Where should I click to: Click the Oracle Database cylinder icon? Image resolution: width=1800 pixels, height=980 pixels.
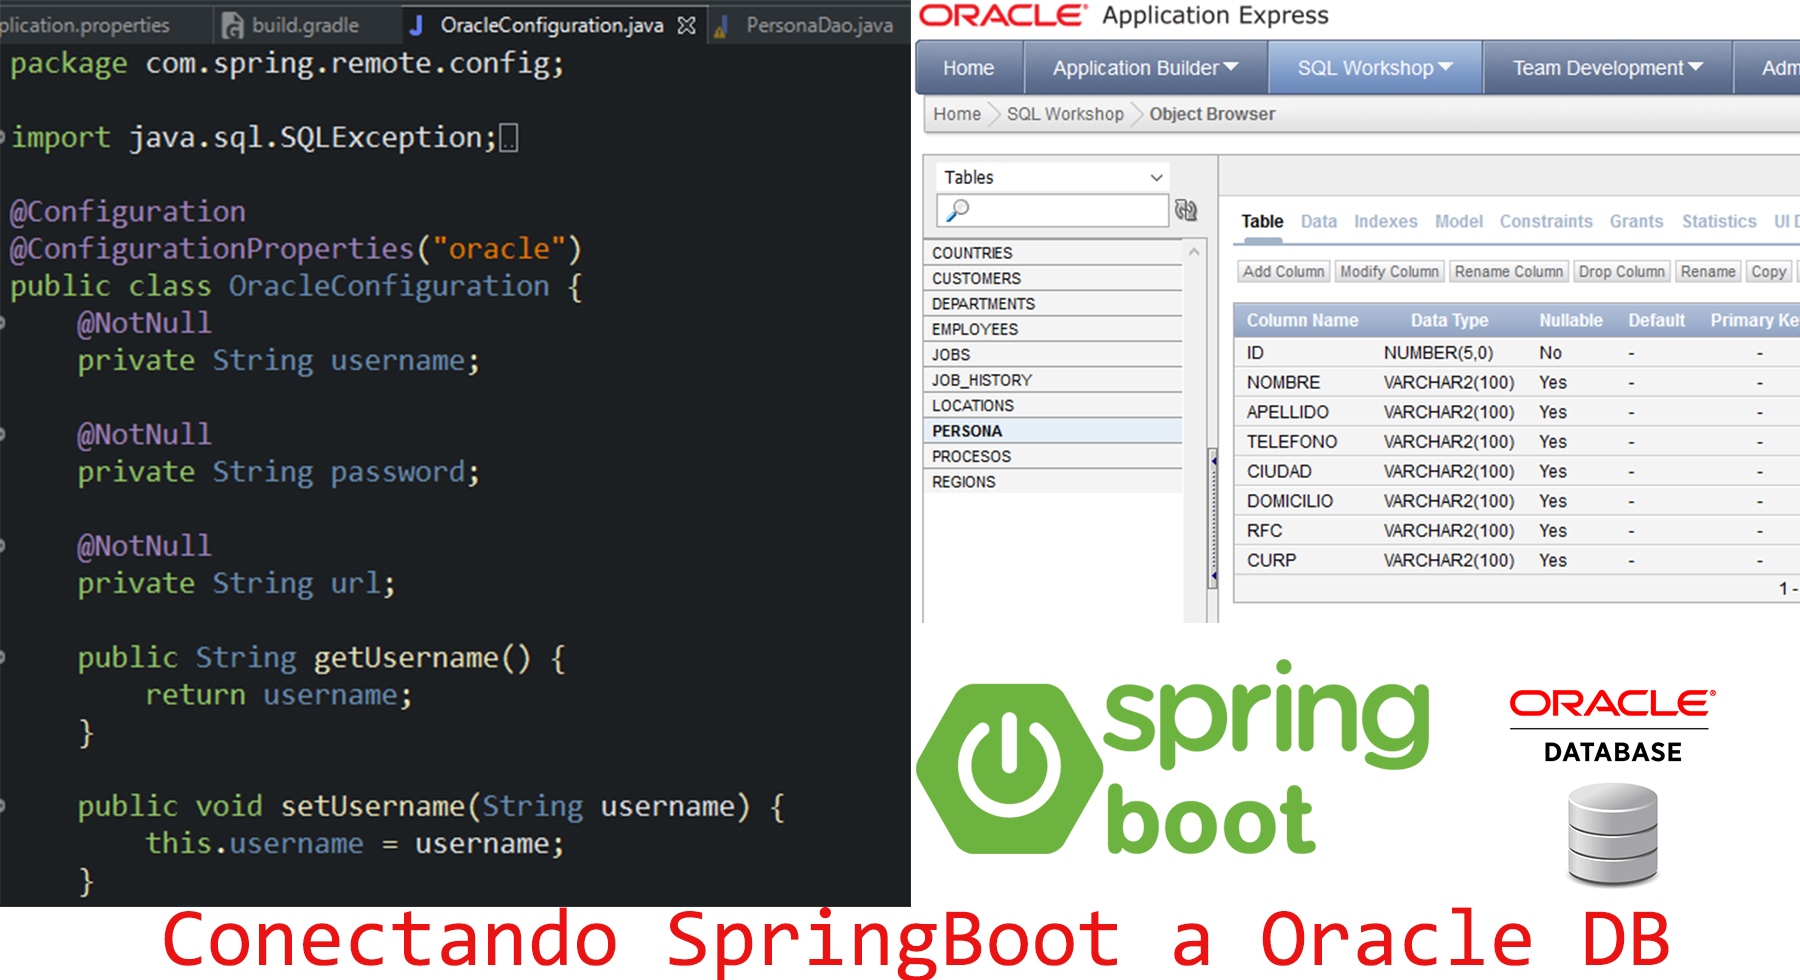pos(1612,830)
